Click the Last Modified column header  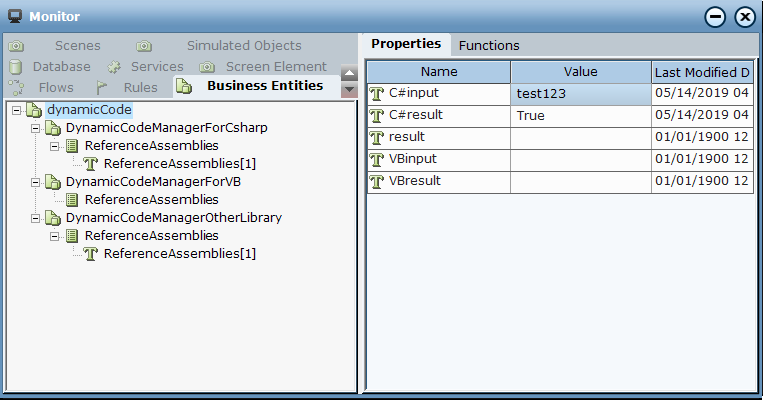(x=701, y=72)
